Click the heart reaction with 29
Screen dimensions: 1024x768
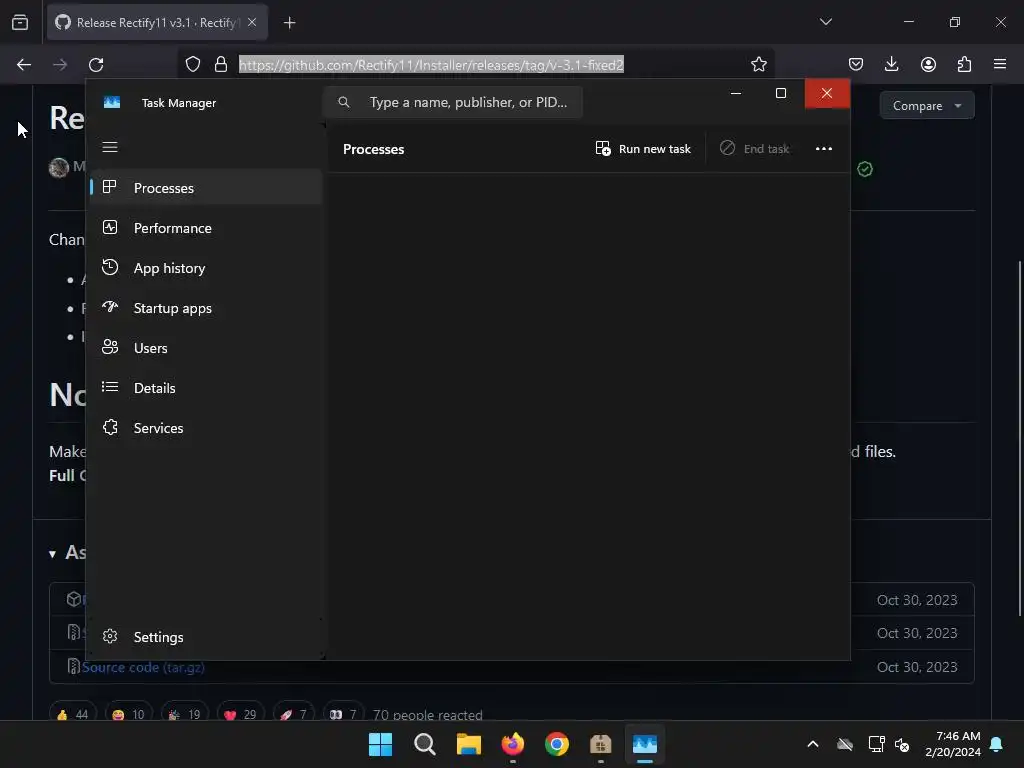pyautogui.click(x=240, y=714)
